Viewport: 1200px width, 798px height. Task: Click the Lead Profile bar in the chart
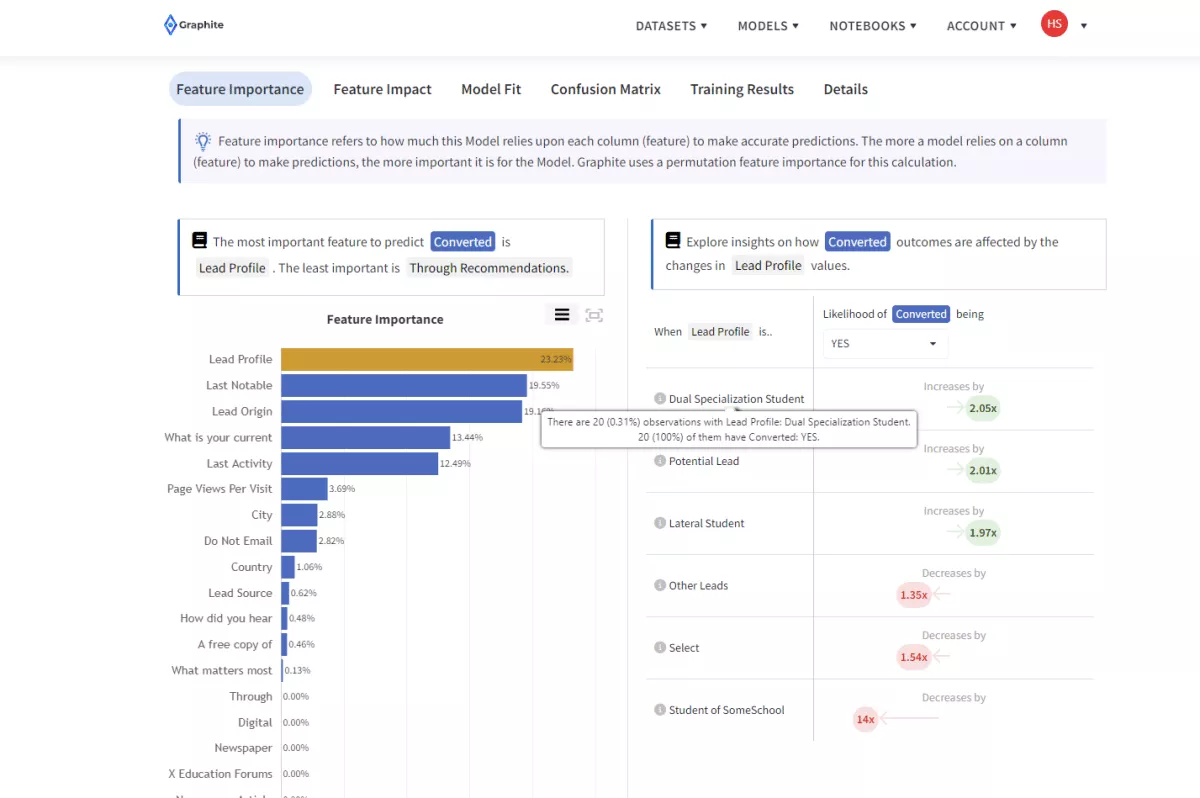click(x=425, y=359)
